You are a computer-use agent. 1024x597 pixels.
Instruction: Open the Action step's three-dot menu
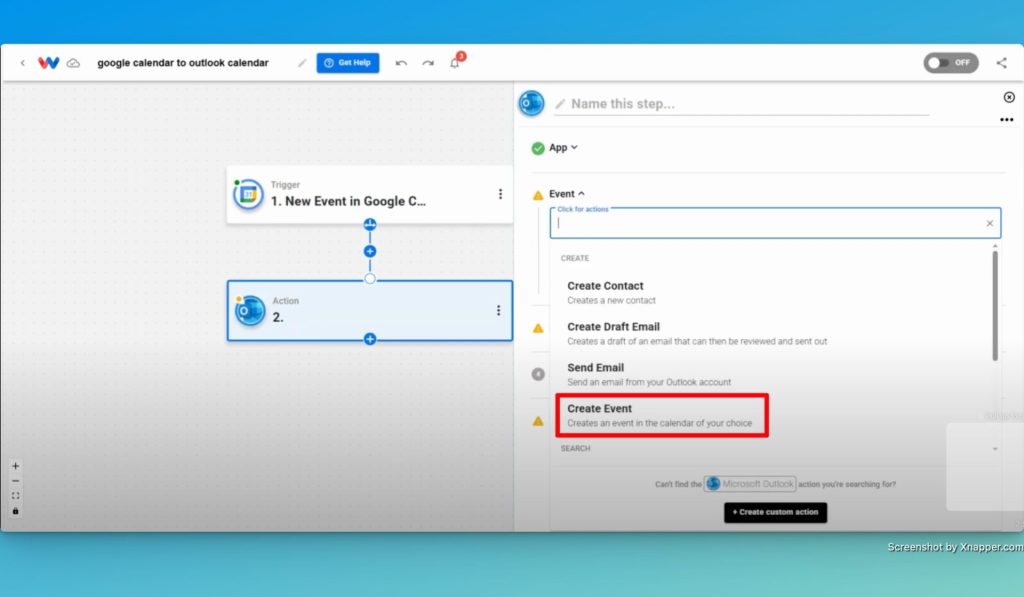[x=498, y=310]
